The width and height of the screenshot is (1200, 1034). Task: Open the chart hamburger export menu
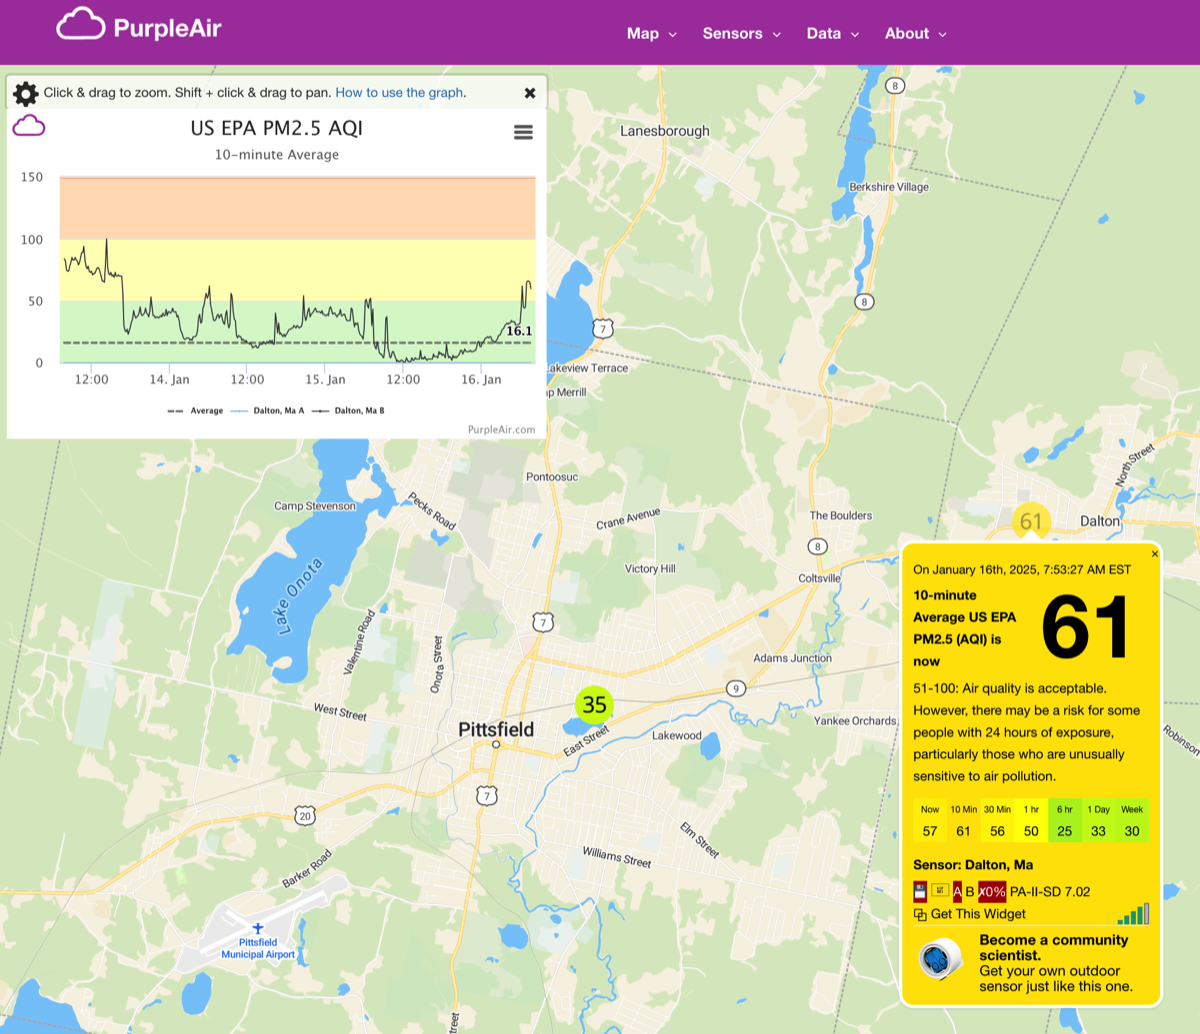[x=523, y=132]
